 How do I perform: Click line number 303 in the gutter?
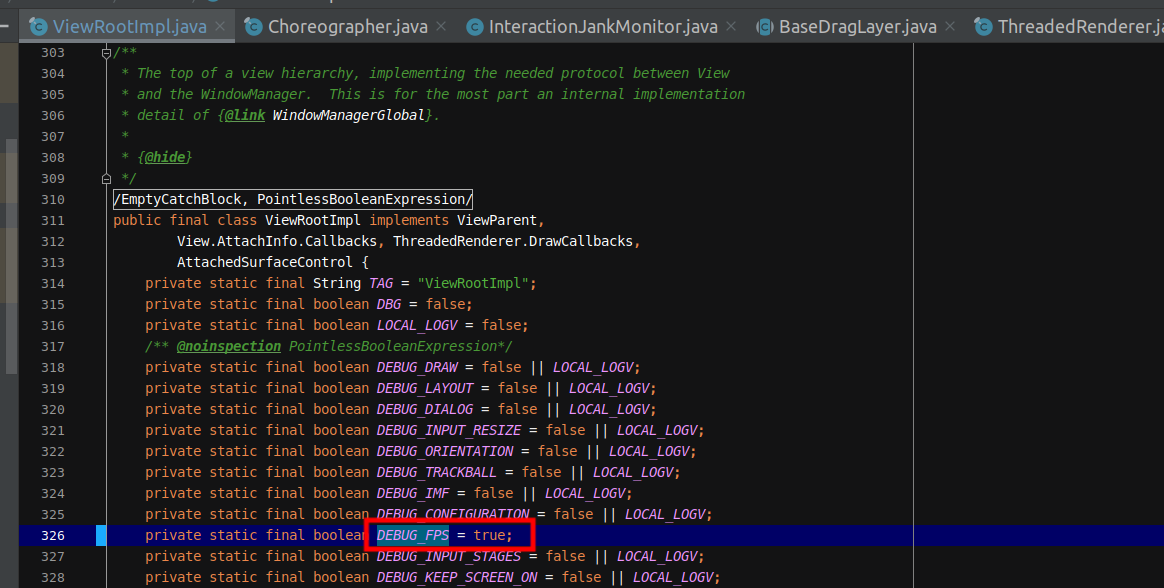point(53,53)
